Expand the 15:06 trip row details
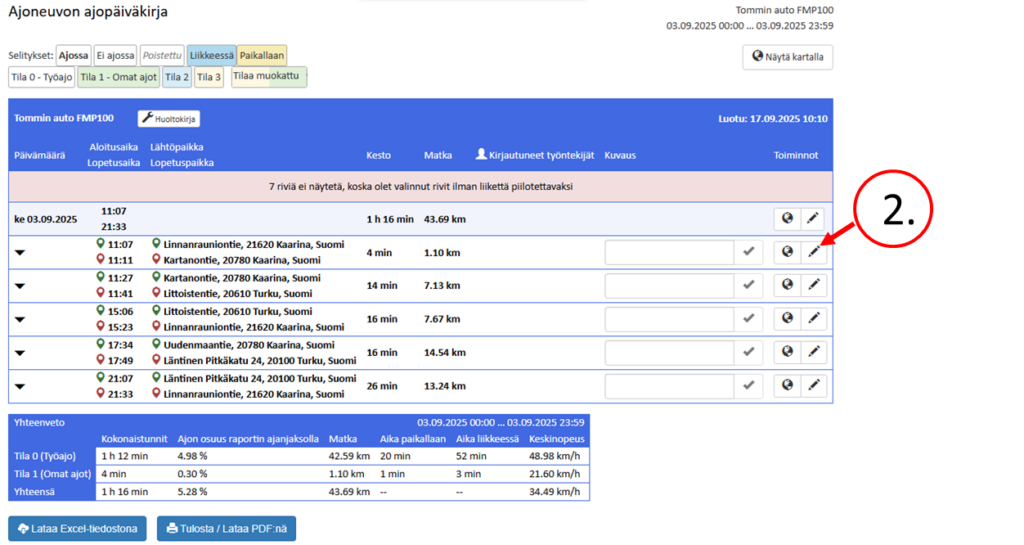 (20, 320)
